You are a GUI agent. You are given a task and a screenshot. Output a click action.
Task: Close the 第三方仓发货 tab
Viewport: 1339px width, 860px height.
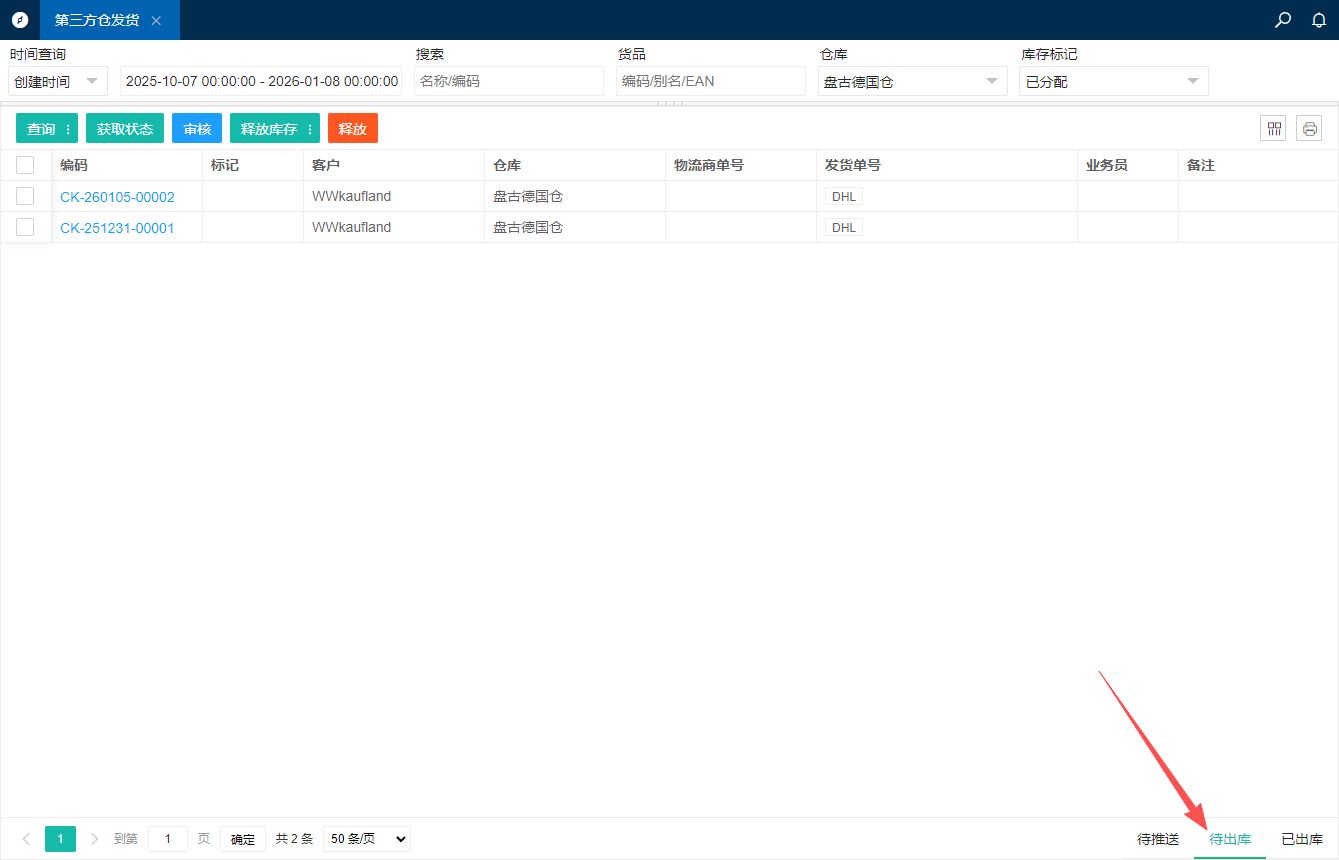(156, 20)
